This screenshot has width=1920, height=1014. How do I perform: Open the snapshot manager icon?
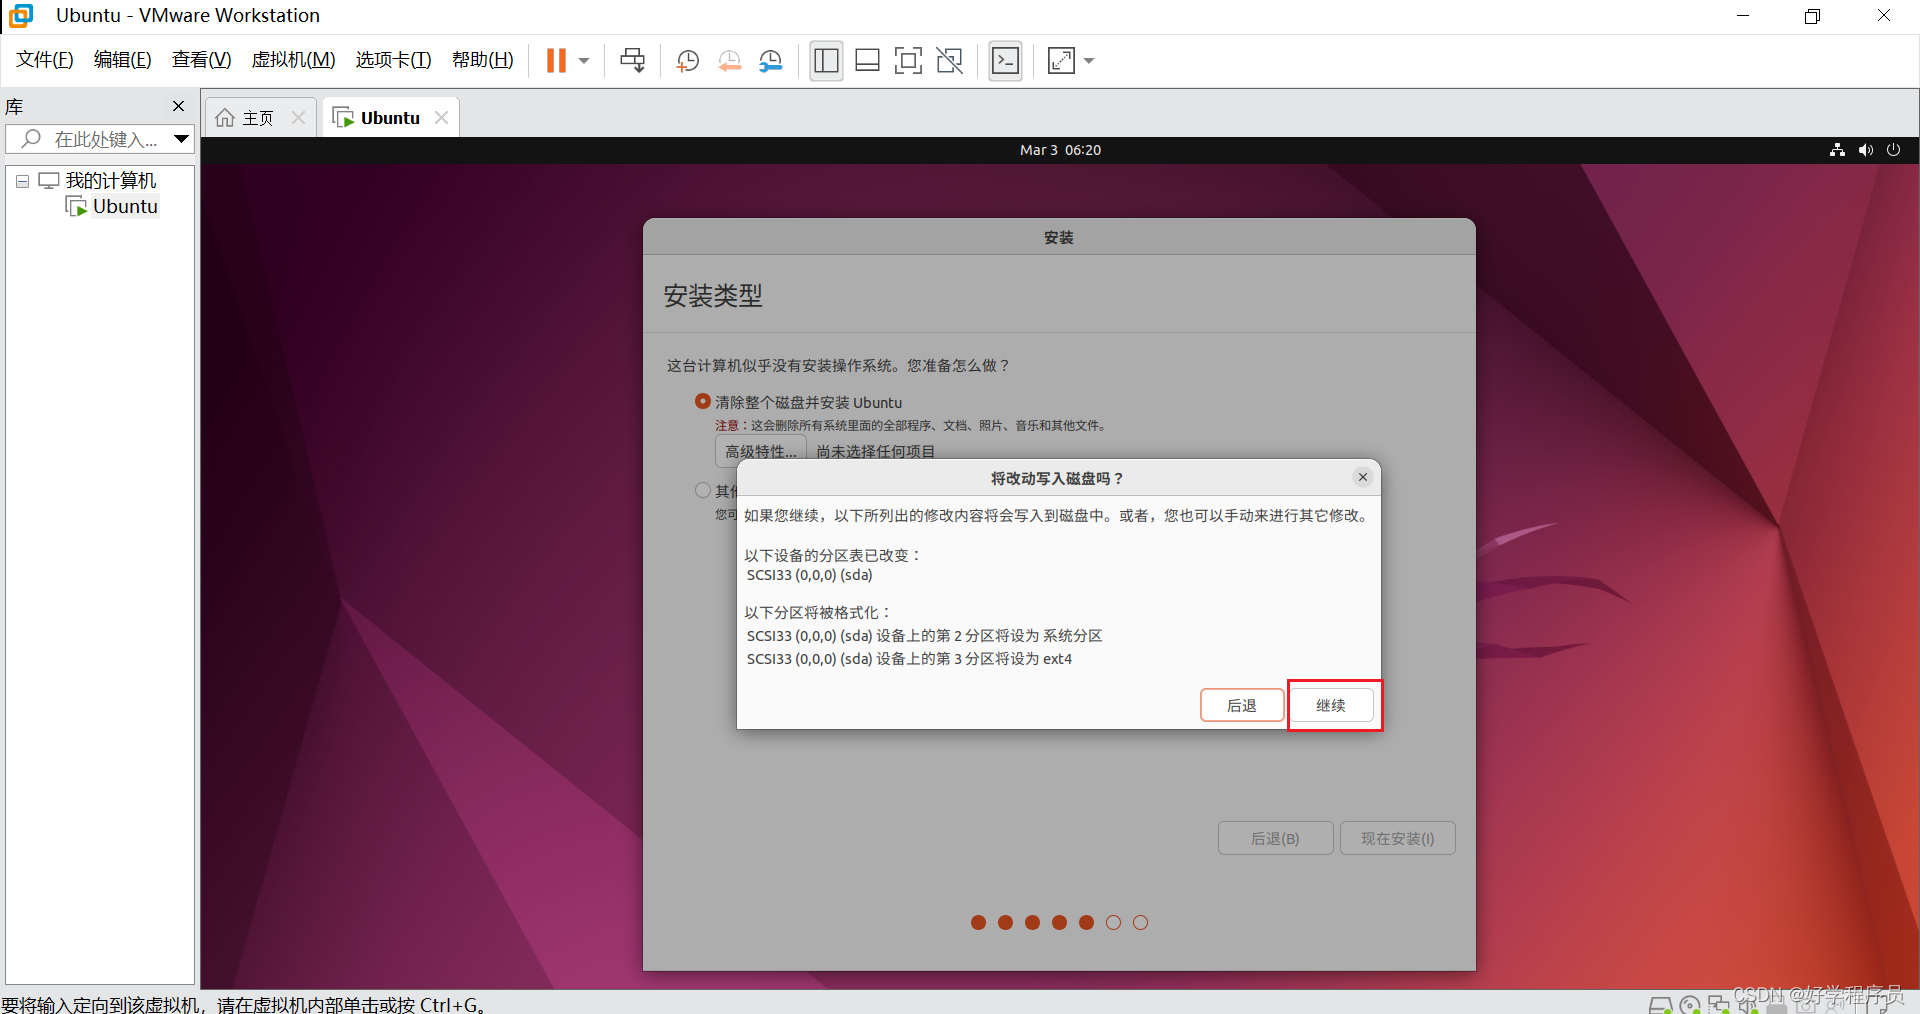(771, 61)
